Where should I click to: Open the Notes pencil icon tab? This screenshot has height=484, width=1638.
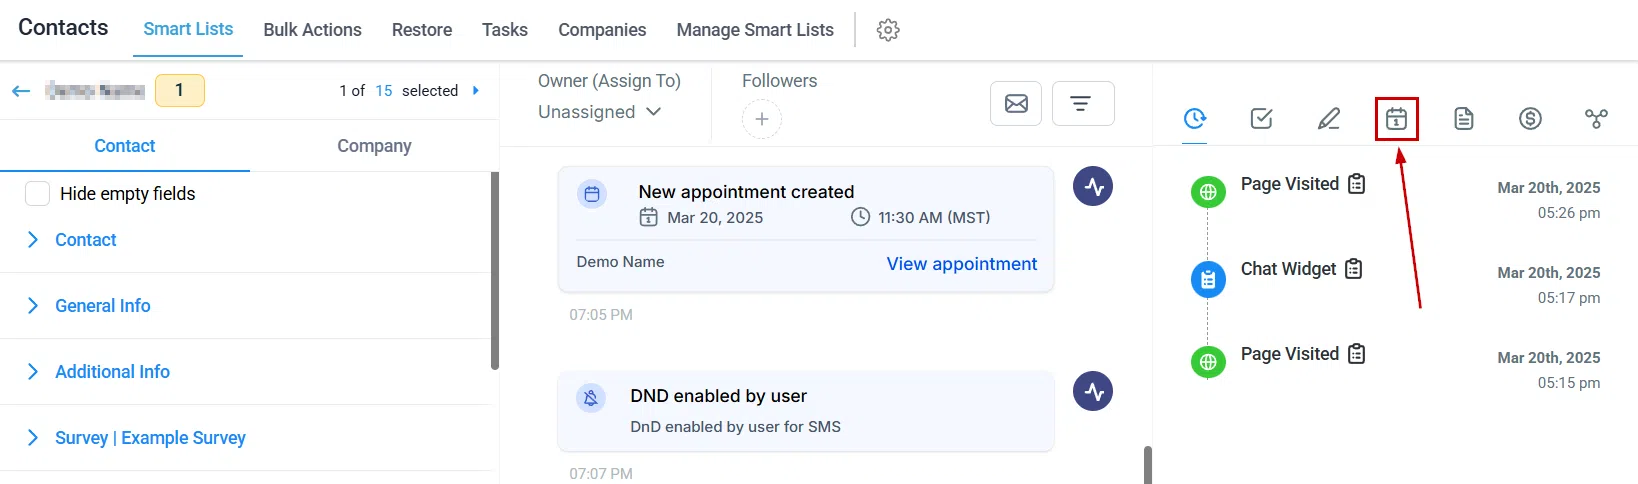(x=1329, y=119)
